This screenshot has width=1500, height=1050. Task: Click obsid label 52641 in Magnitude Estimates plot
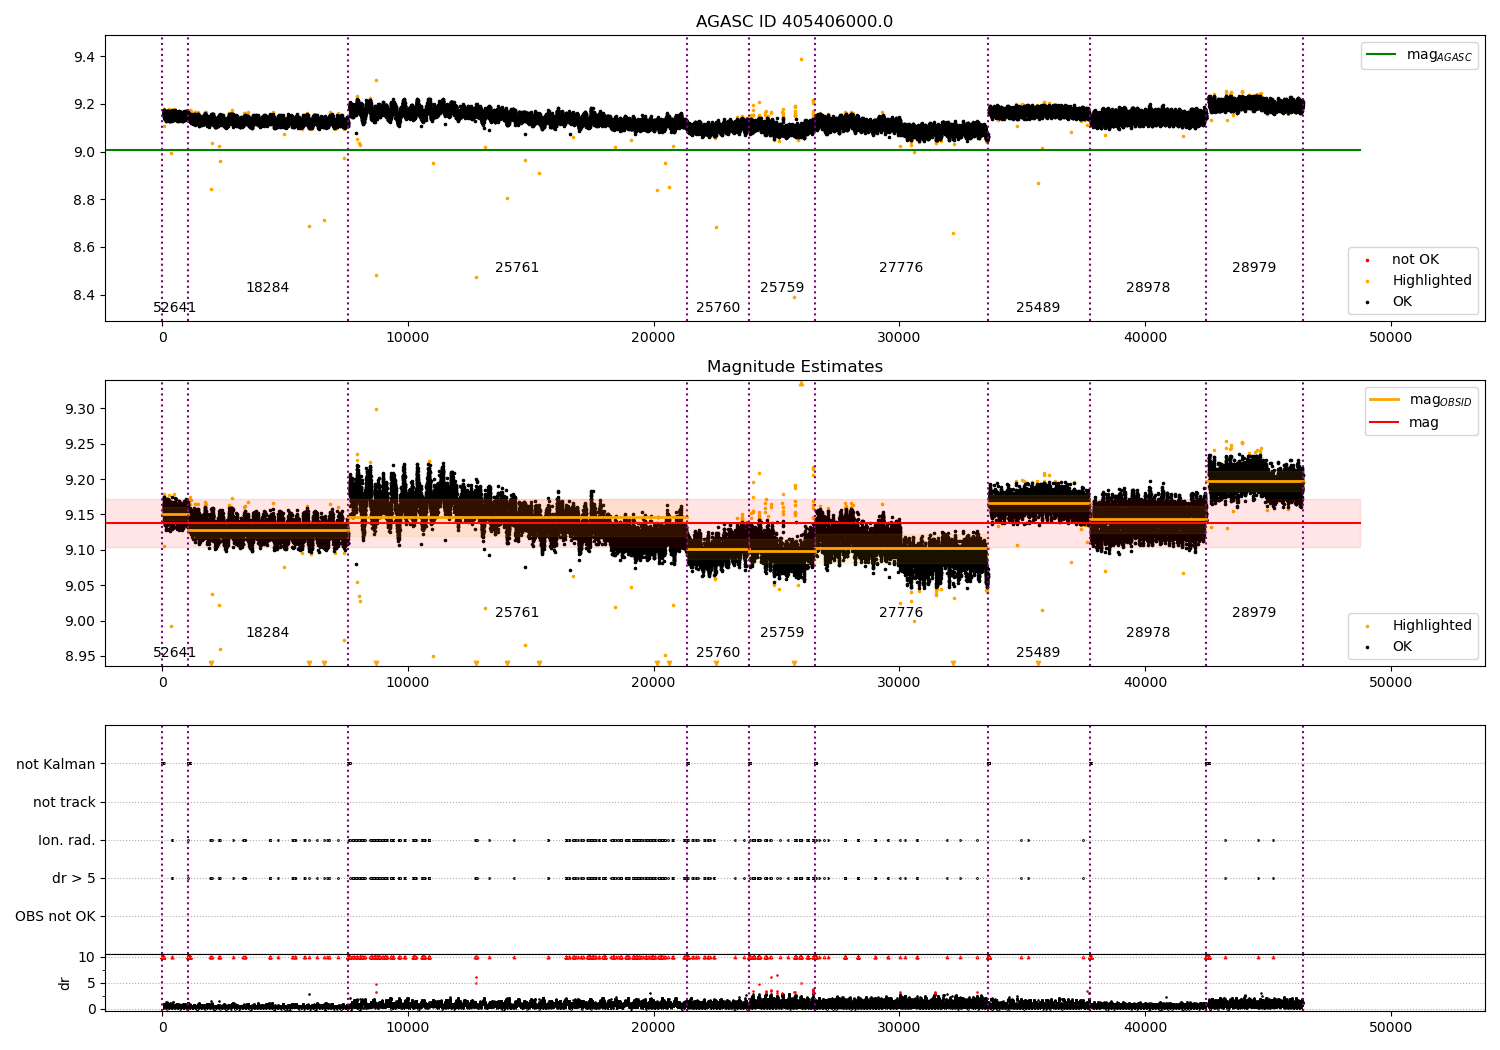[175, 653]
